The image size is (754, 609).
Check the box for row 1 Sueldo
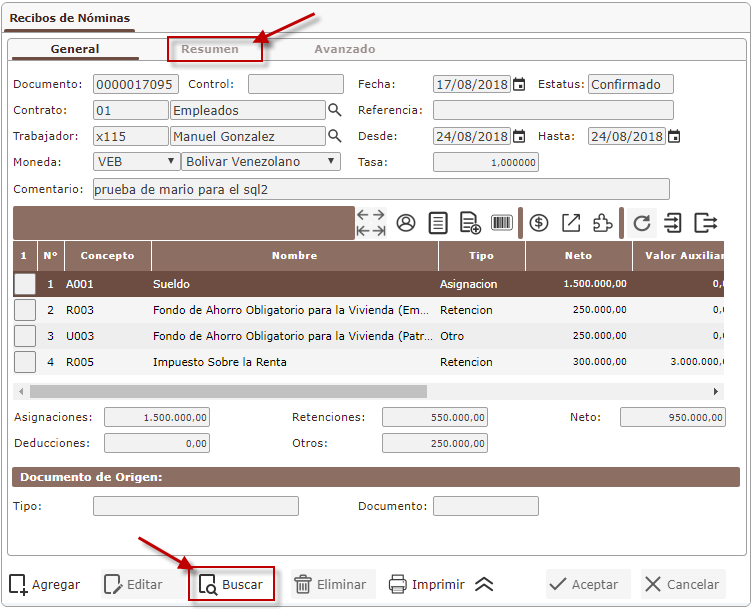point(25,284)
